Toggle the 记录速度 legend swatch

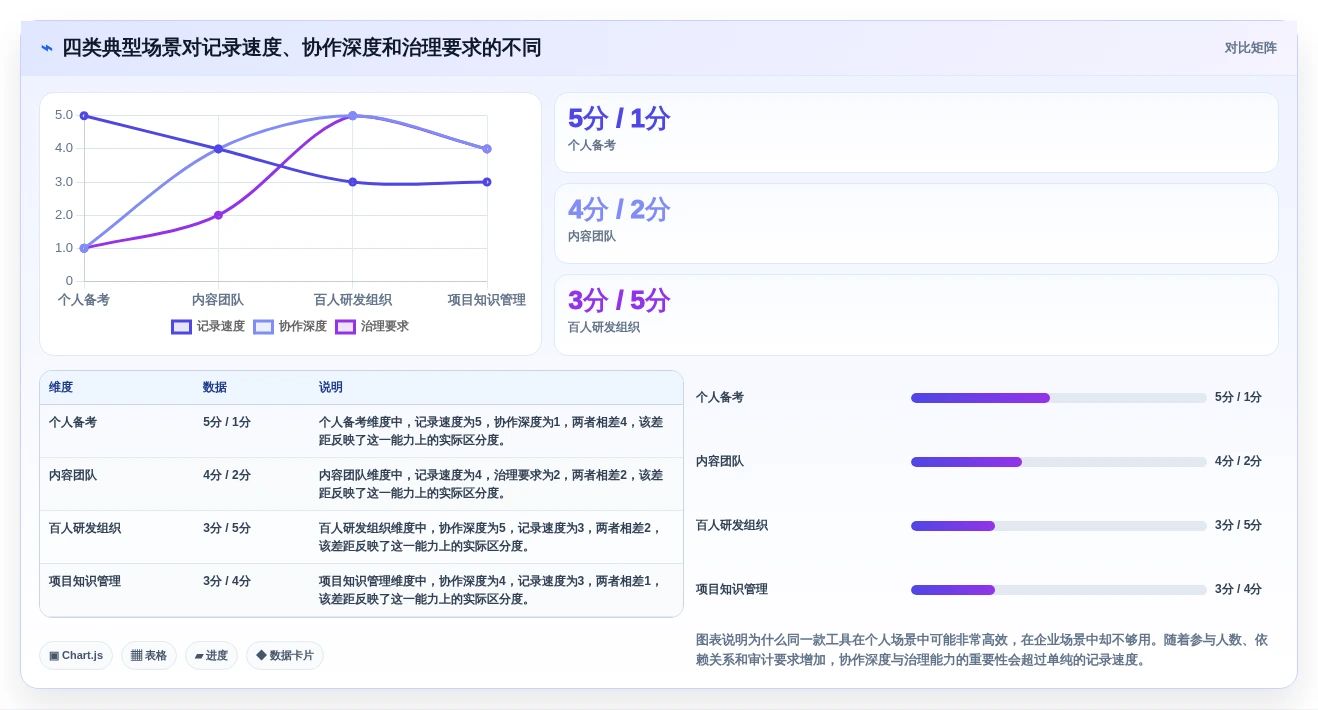pyautogui.click(x=181, y=326)
